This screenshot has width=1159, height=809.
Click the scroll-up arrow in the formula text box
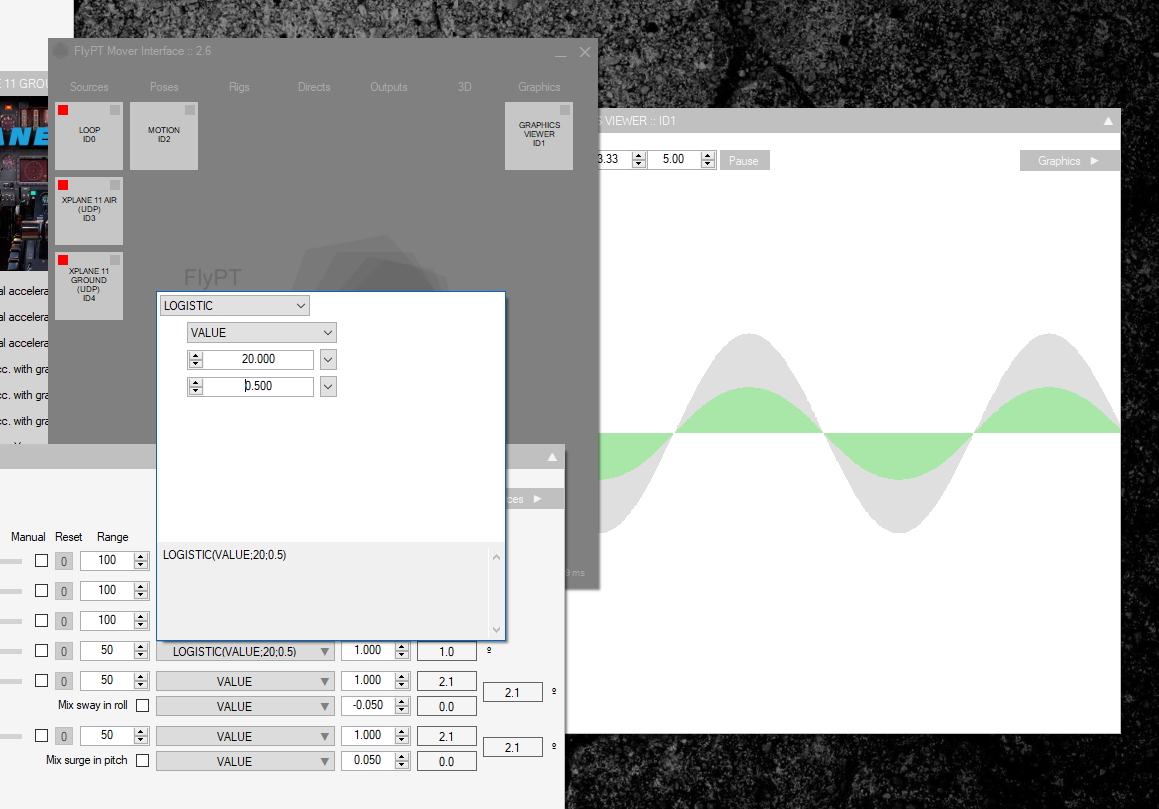496,557
